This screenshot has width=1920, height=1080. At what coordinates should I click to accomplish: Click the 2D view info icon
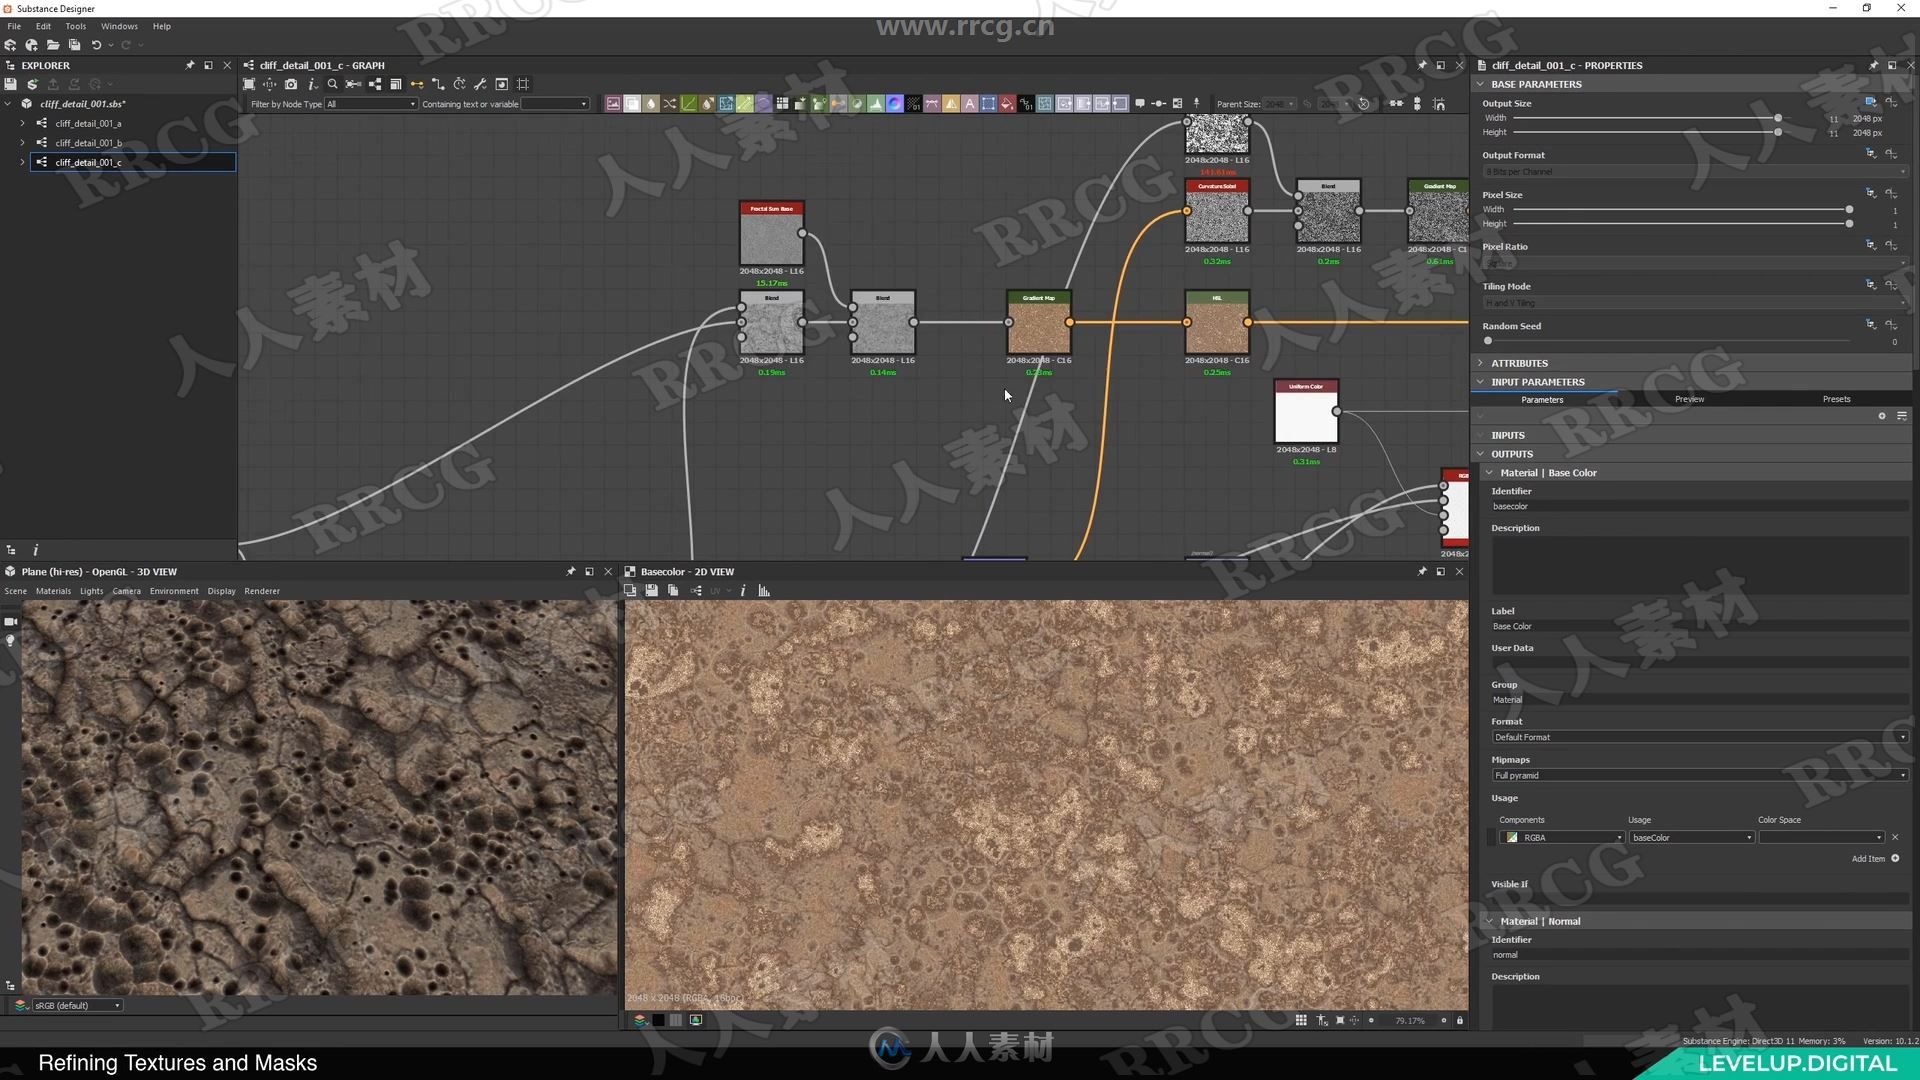pyautogui.click(x=742, y=591)
